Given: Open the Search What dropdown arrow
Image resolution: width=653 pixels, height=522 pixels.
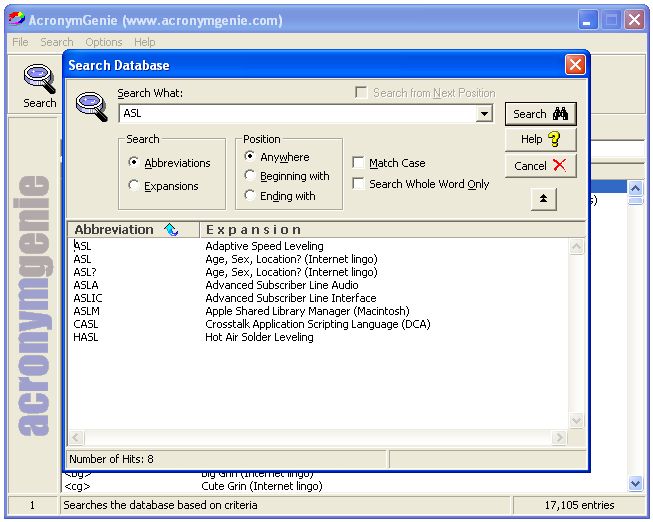Looking at the screenshot, I should (484, 113).
